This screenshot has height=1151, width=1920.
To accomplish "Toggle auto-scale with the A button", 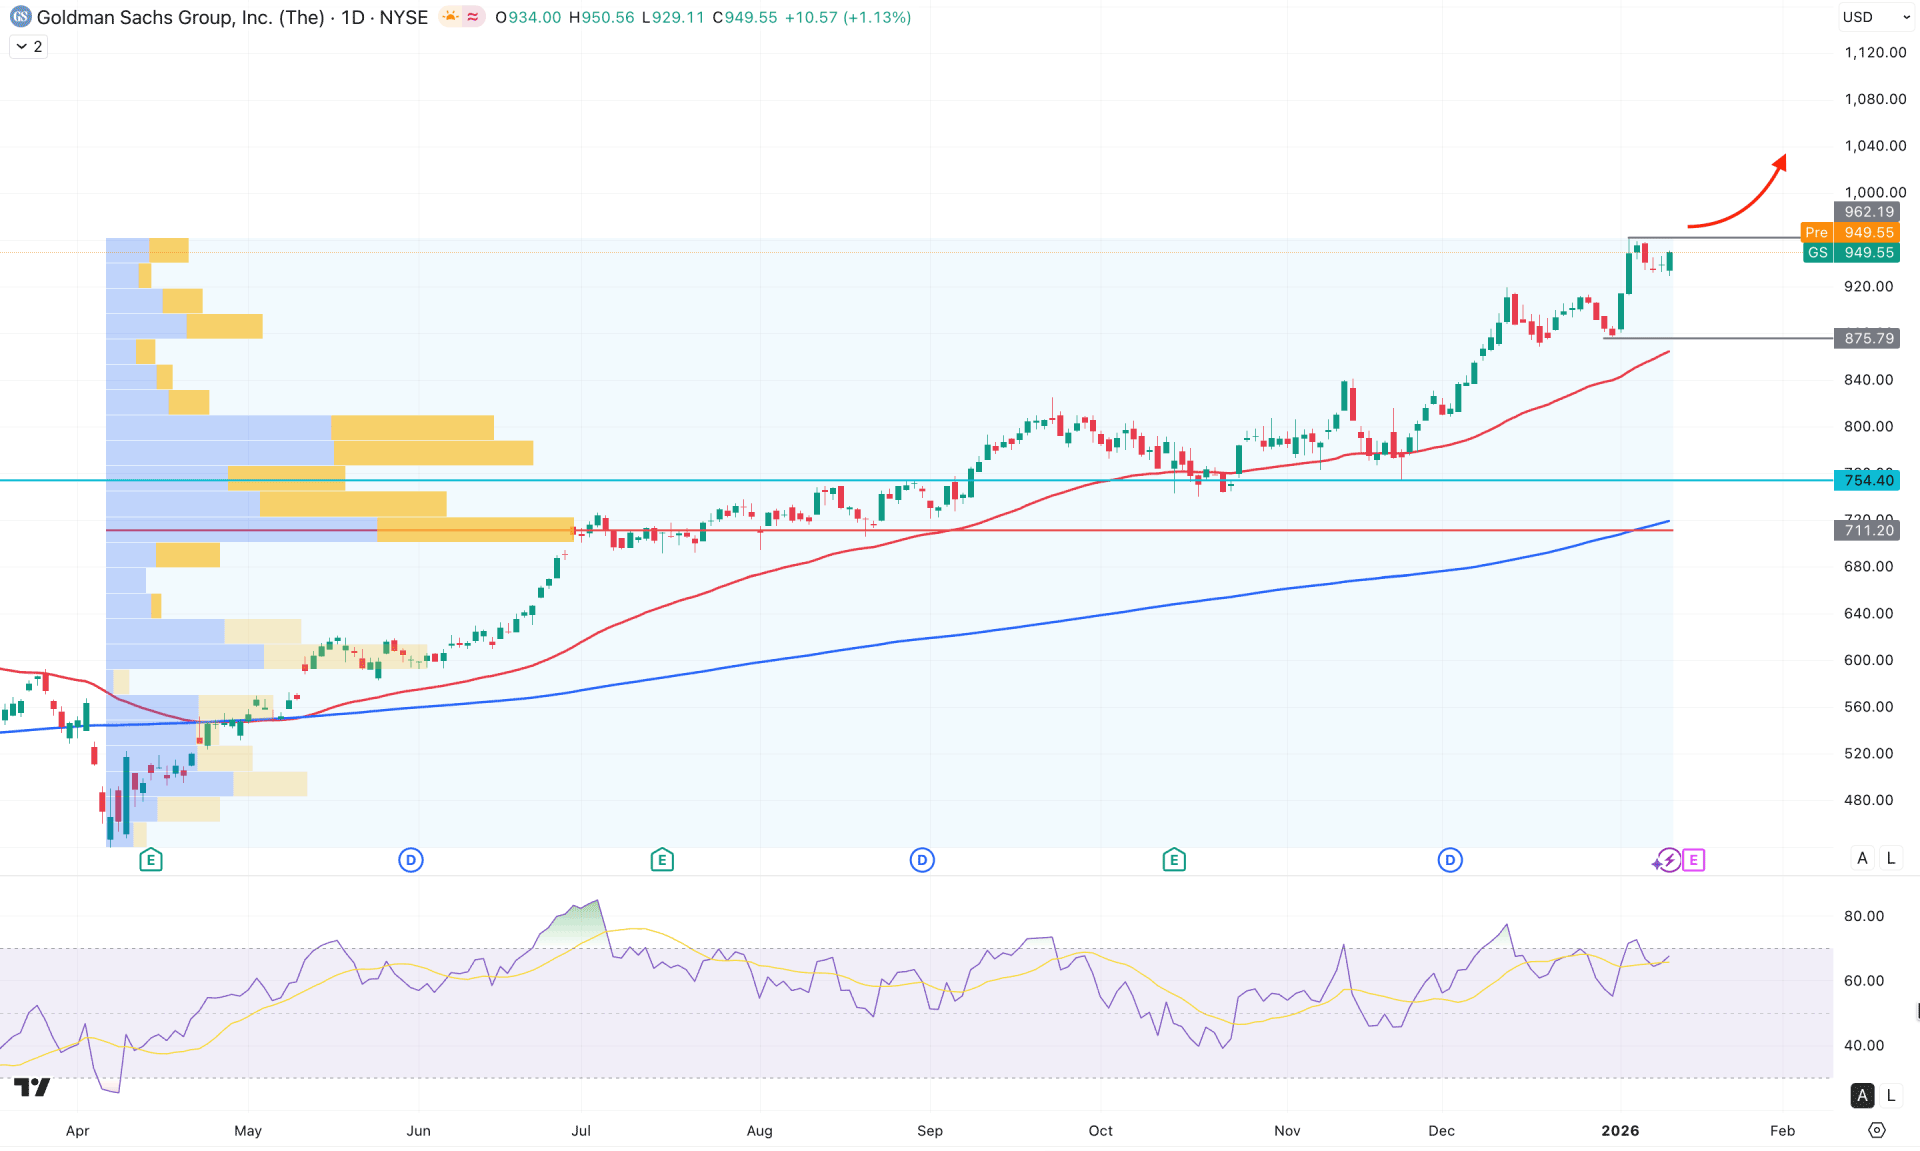I will coord(1862,858).
